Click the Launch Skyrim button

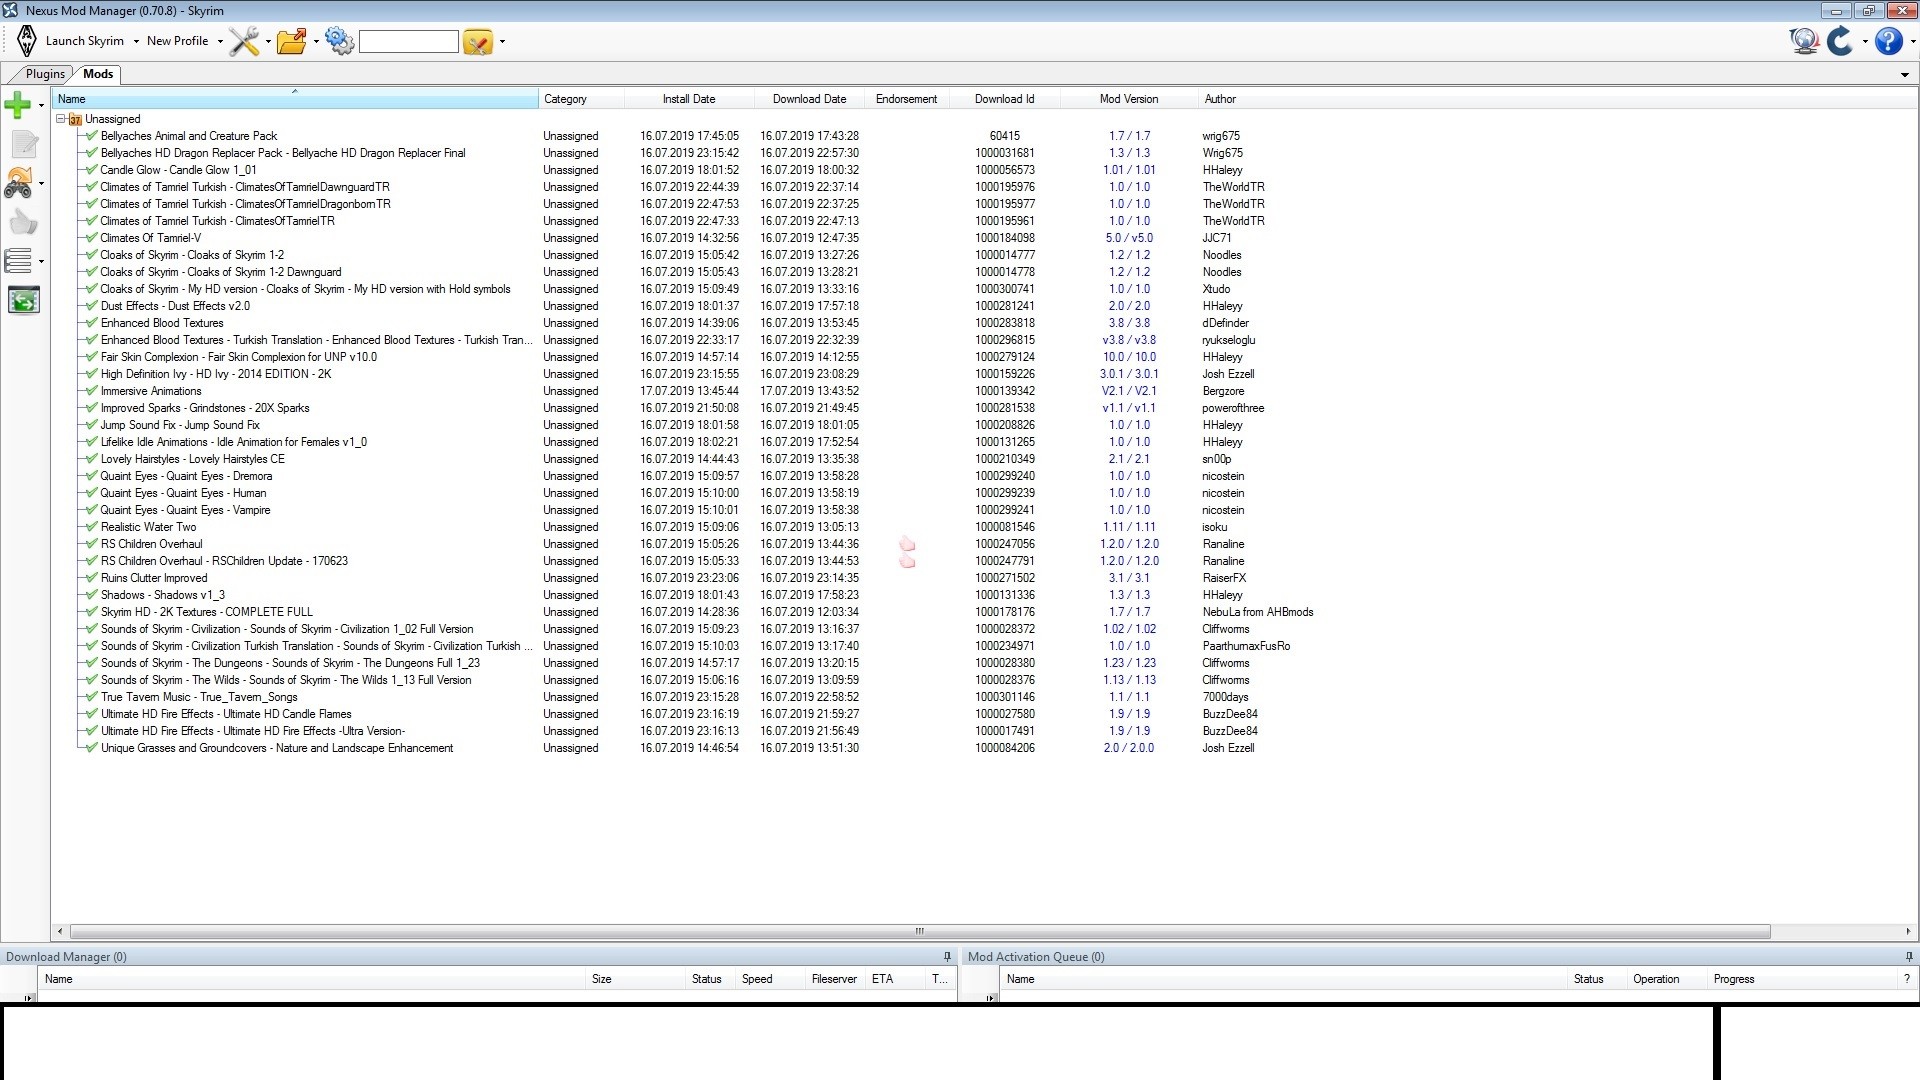tap(85, 41)
